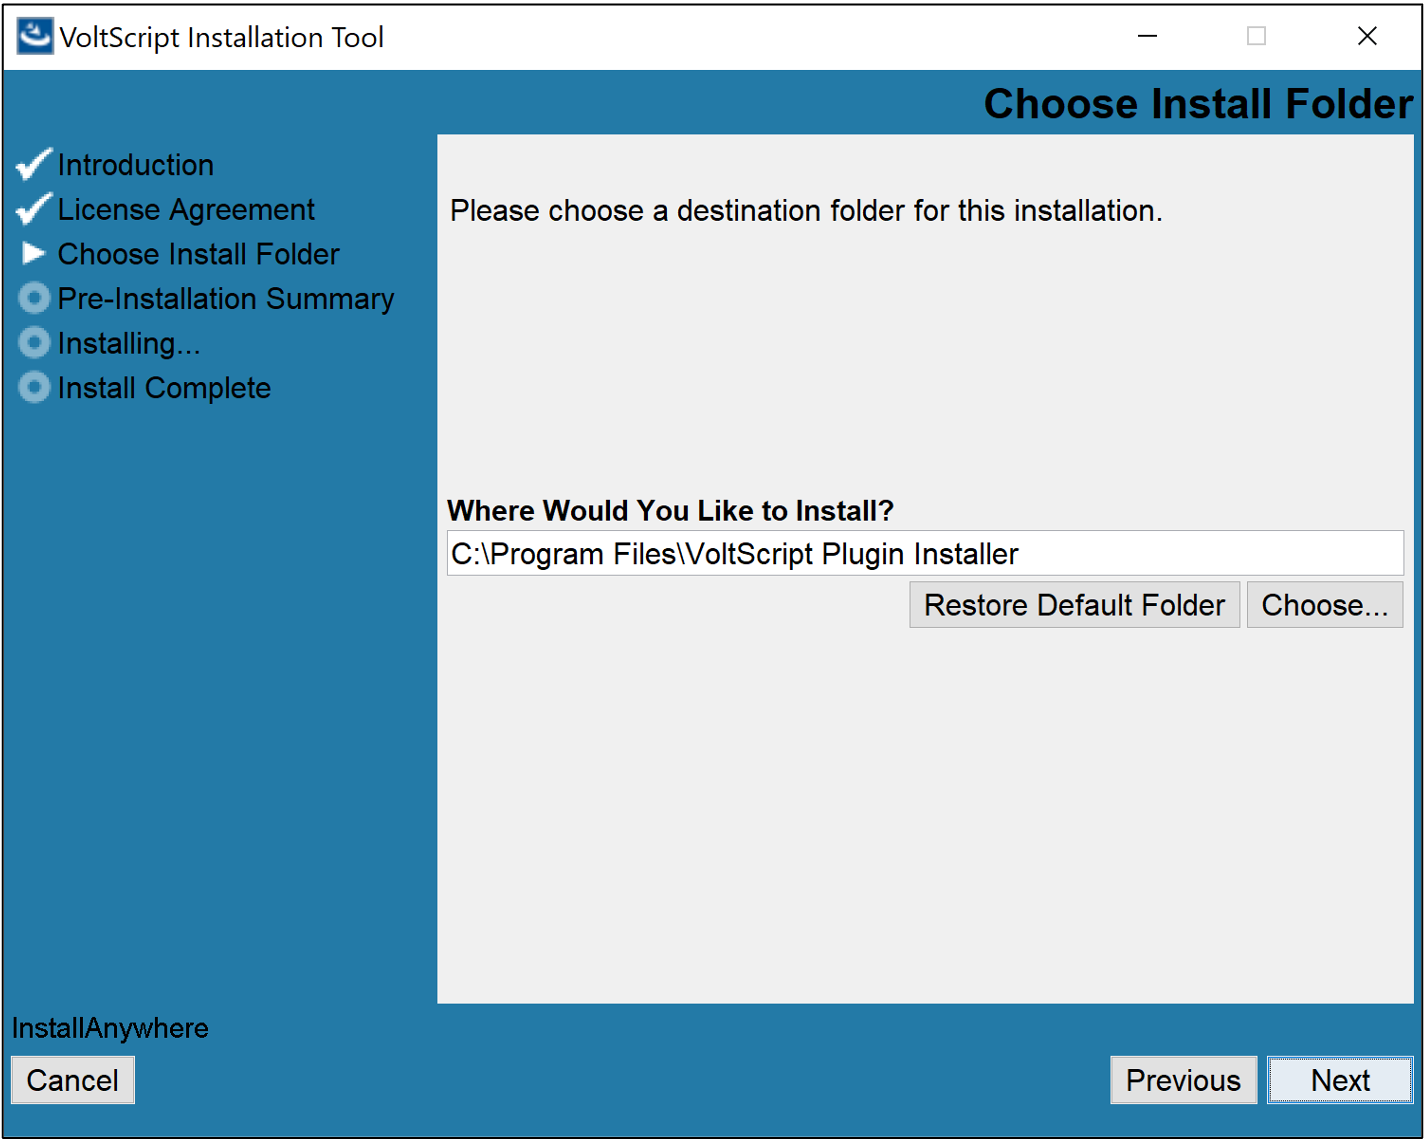Select the Introduction step label

[136, 165]
